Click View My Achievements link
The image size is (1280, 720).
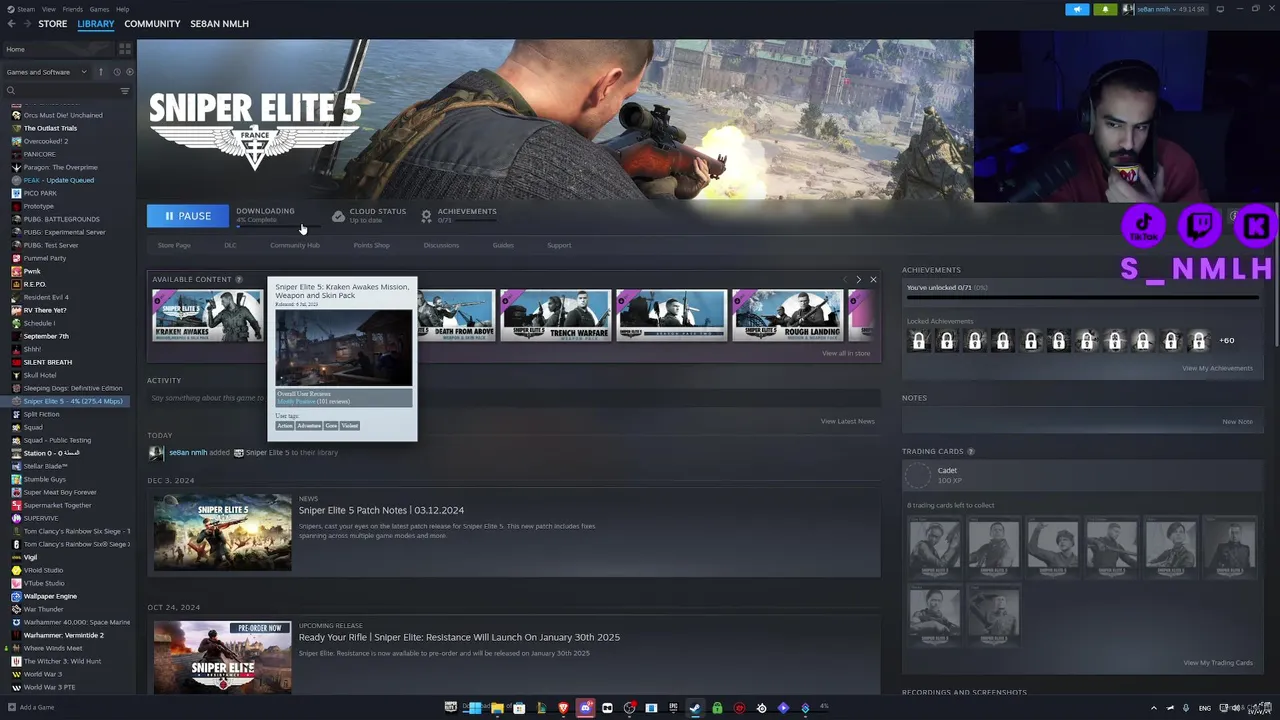coord(1217,368)
